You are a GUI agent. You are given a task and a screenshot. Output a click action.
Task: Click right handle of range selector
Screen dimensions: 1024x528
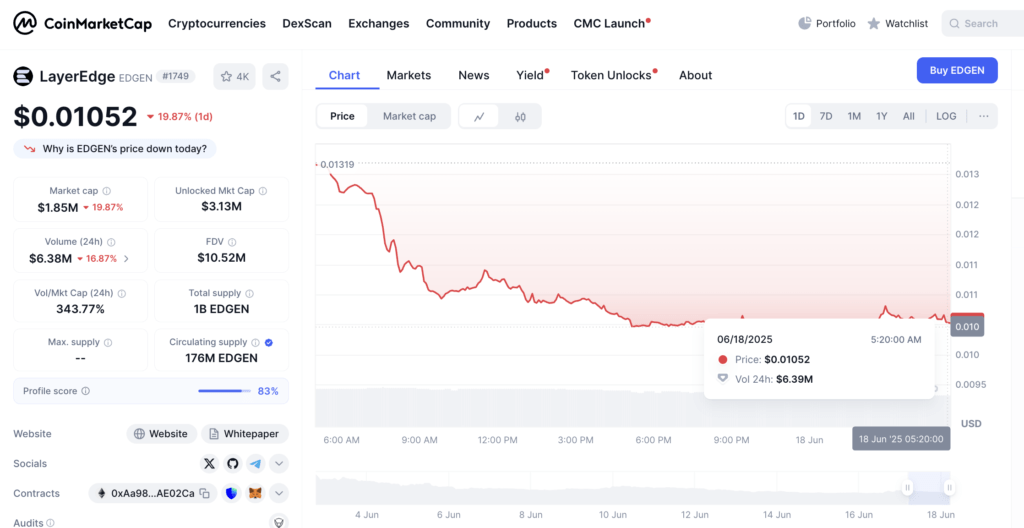point(950,487)
